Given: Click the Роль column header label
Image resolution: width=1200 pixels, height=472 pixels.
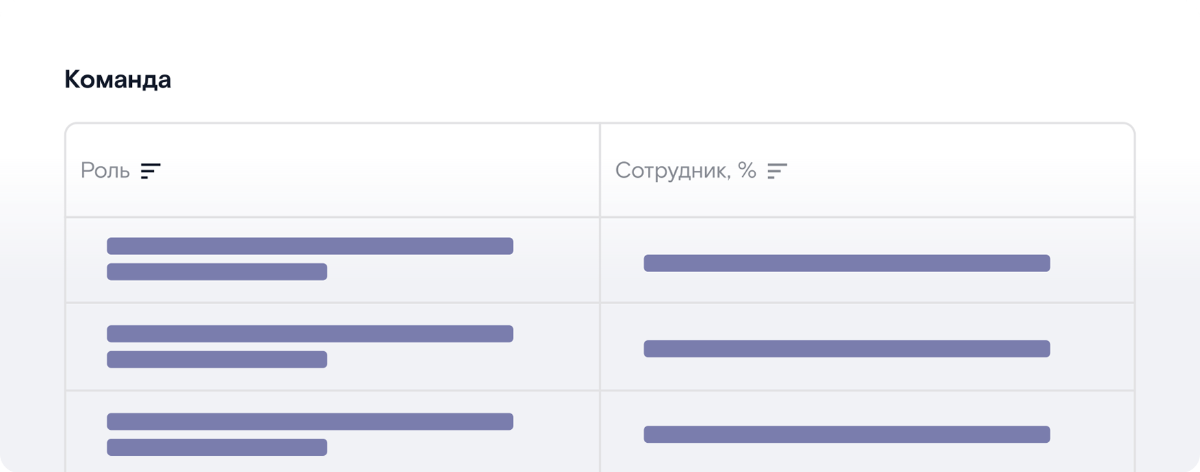Looking at the screenshot, I should click(105, 171).
